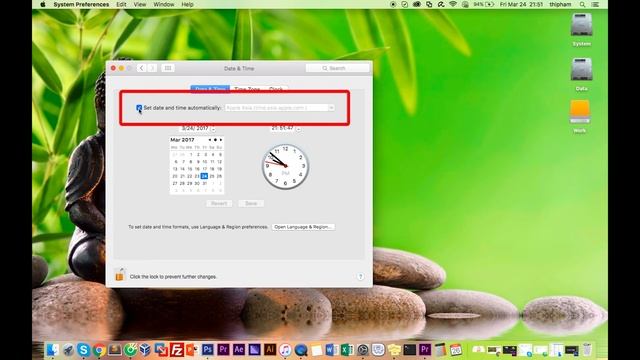Open Finder from the dock

coord(52,350)
